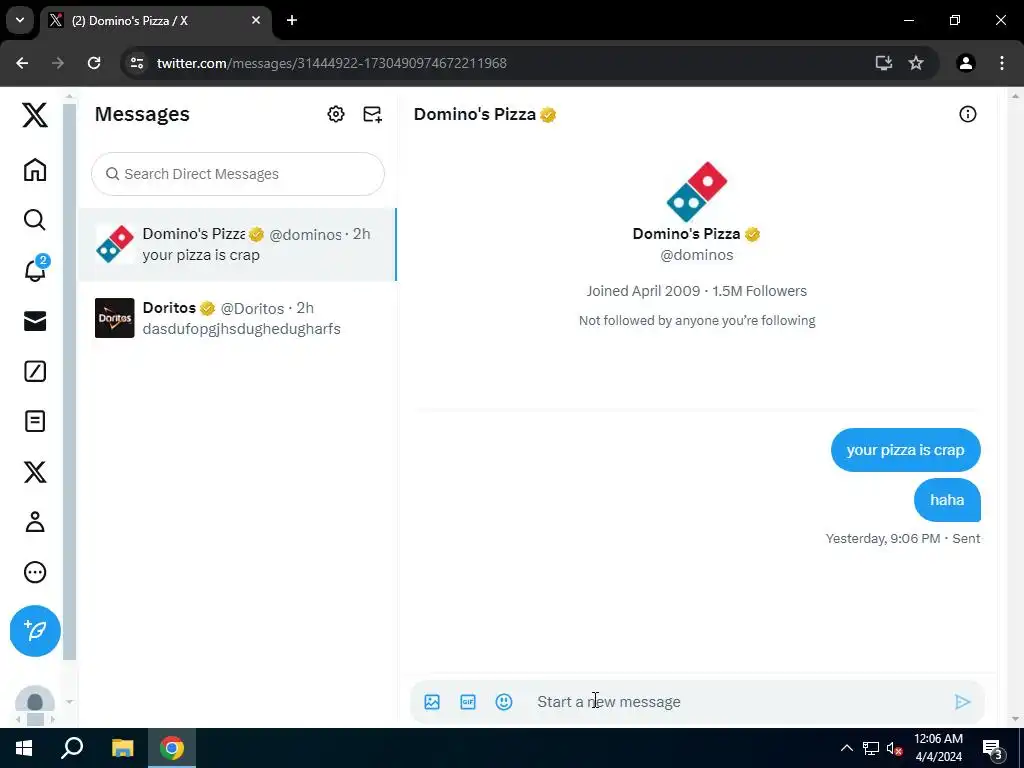
Task: Click the muted volume tray icon
Action: (x=894, y=748)
